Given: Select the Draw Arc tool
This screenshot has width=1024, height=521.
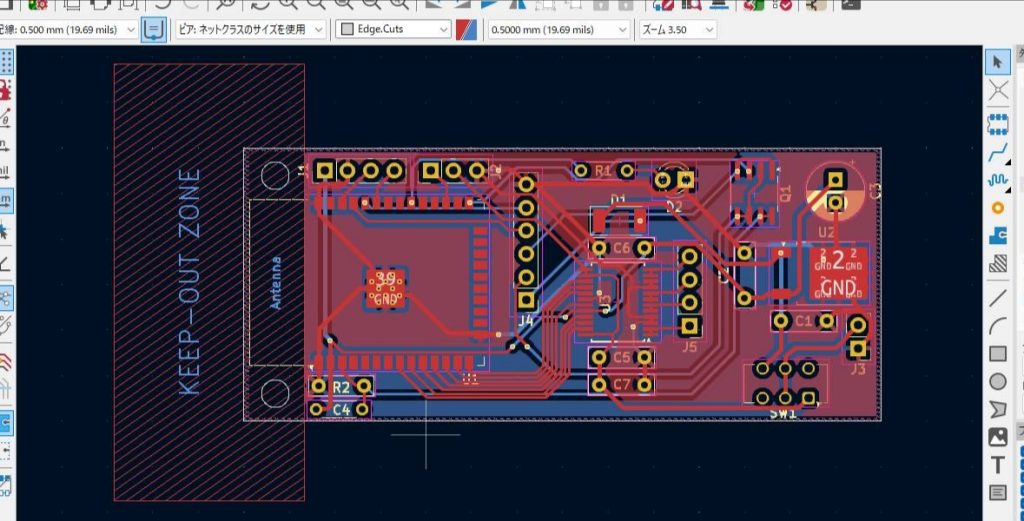Looking at the screenshot, I should [x=997, y=325].
